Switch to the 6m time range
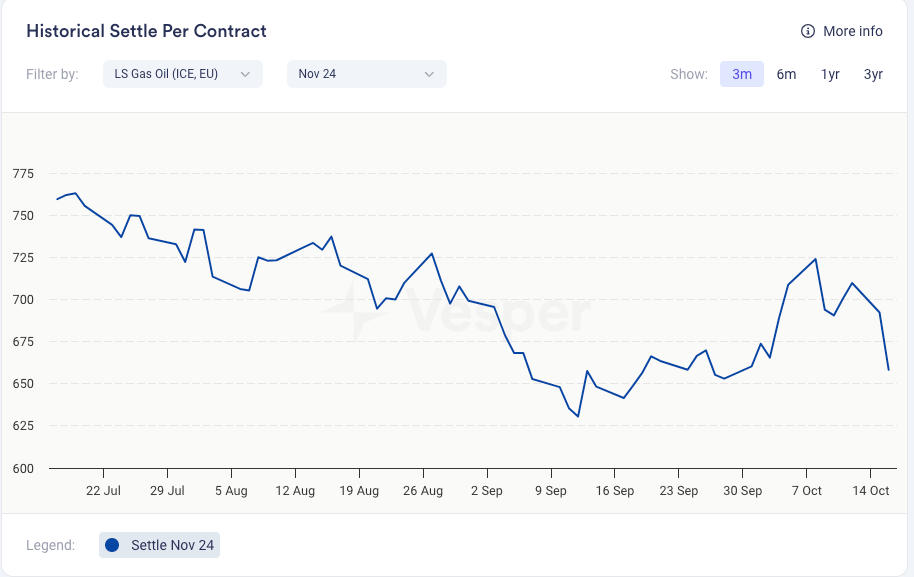Screen dimensions: 914x577 tap(786, 74)
